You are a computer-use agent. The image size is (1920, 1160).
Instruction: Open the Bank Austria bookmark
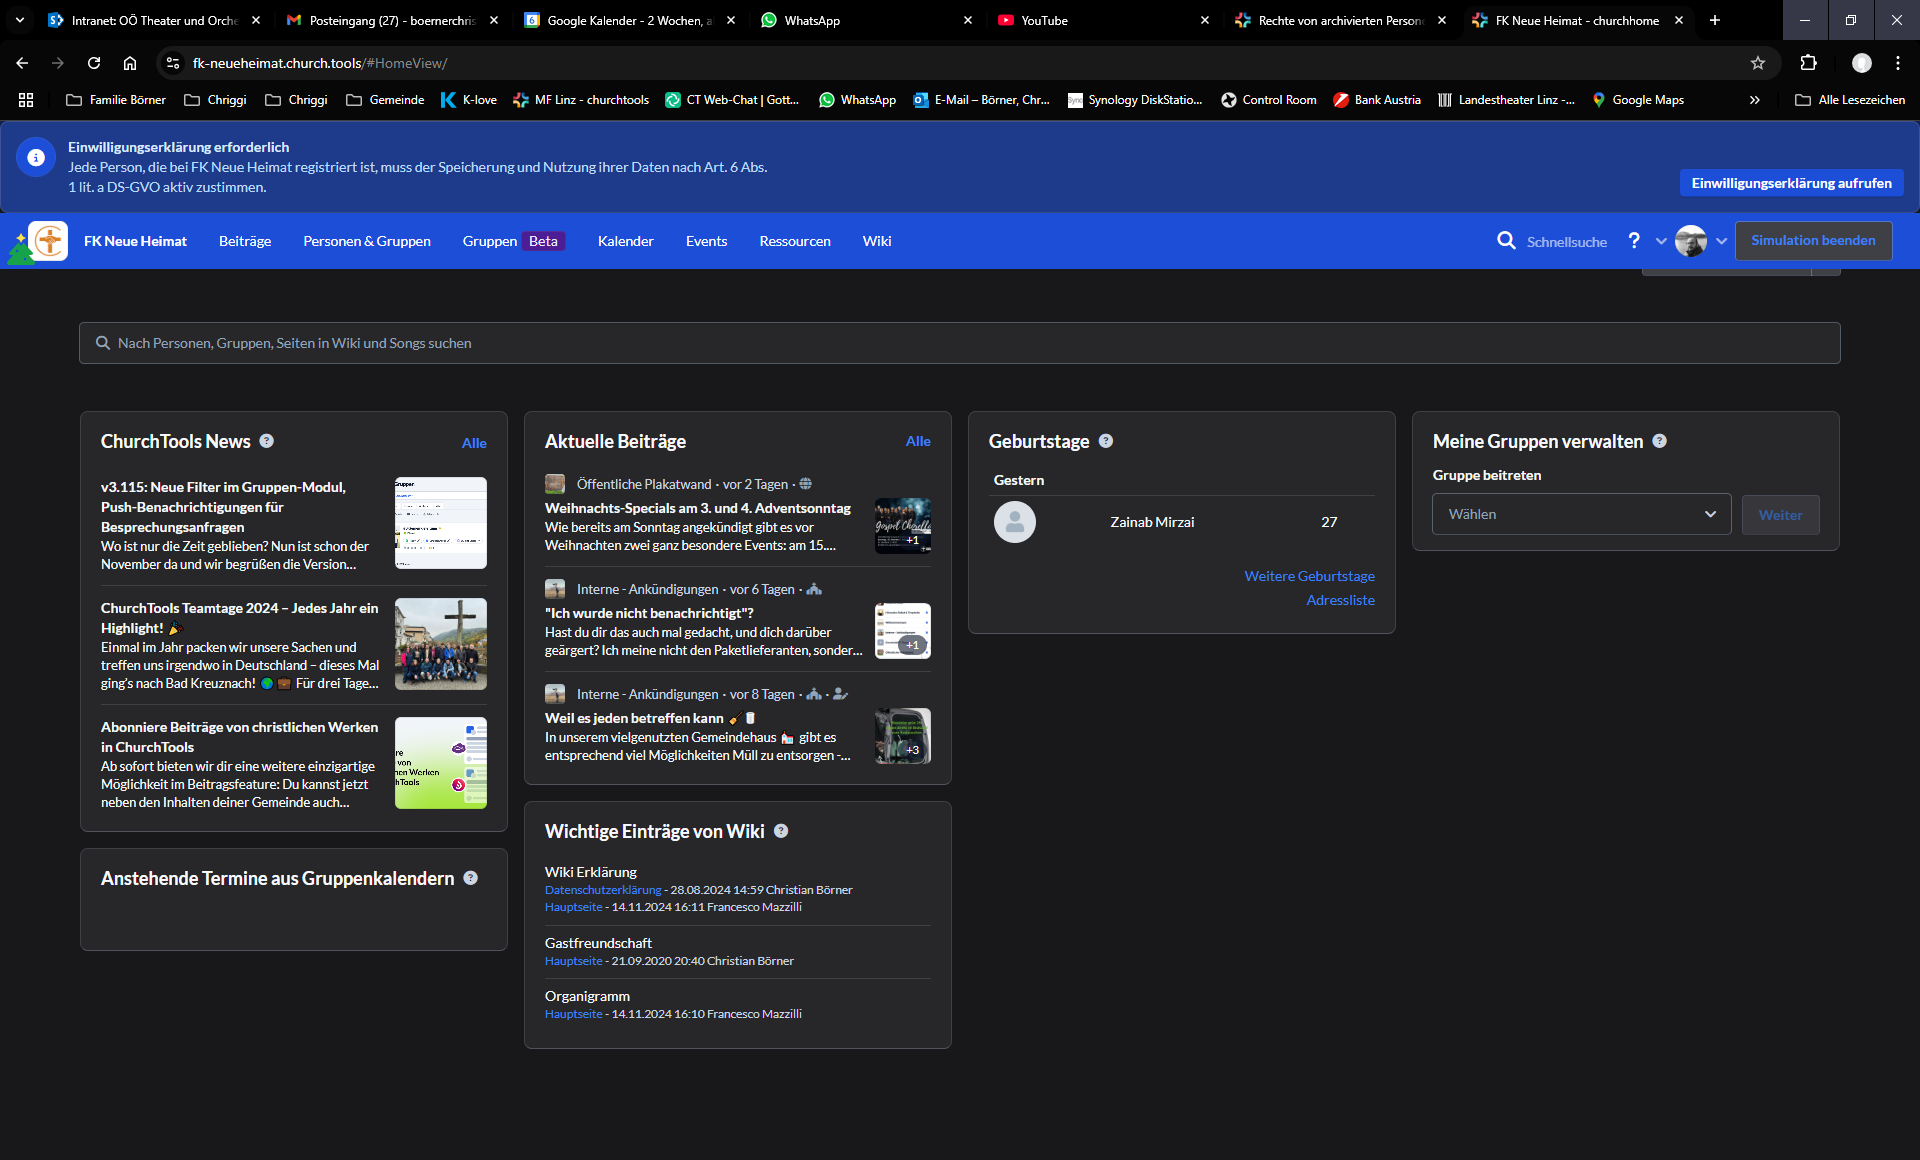pos(1377,100)
